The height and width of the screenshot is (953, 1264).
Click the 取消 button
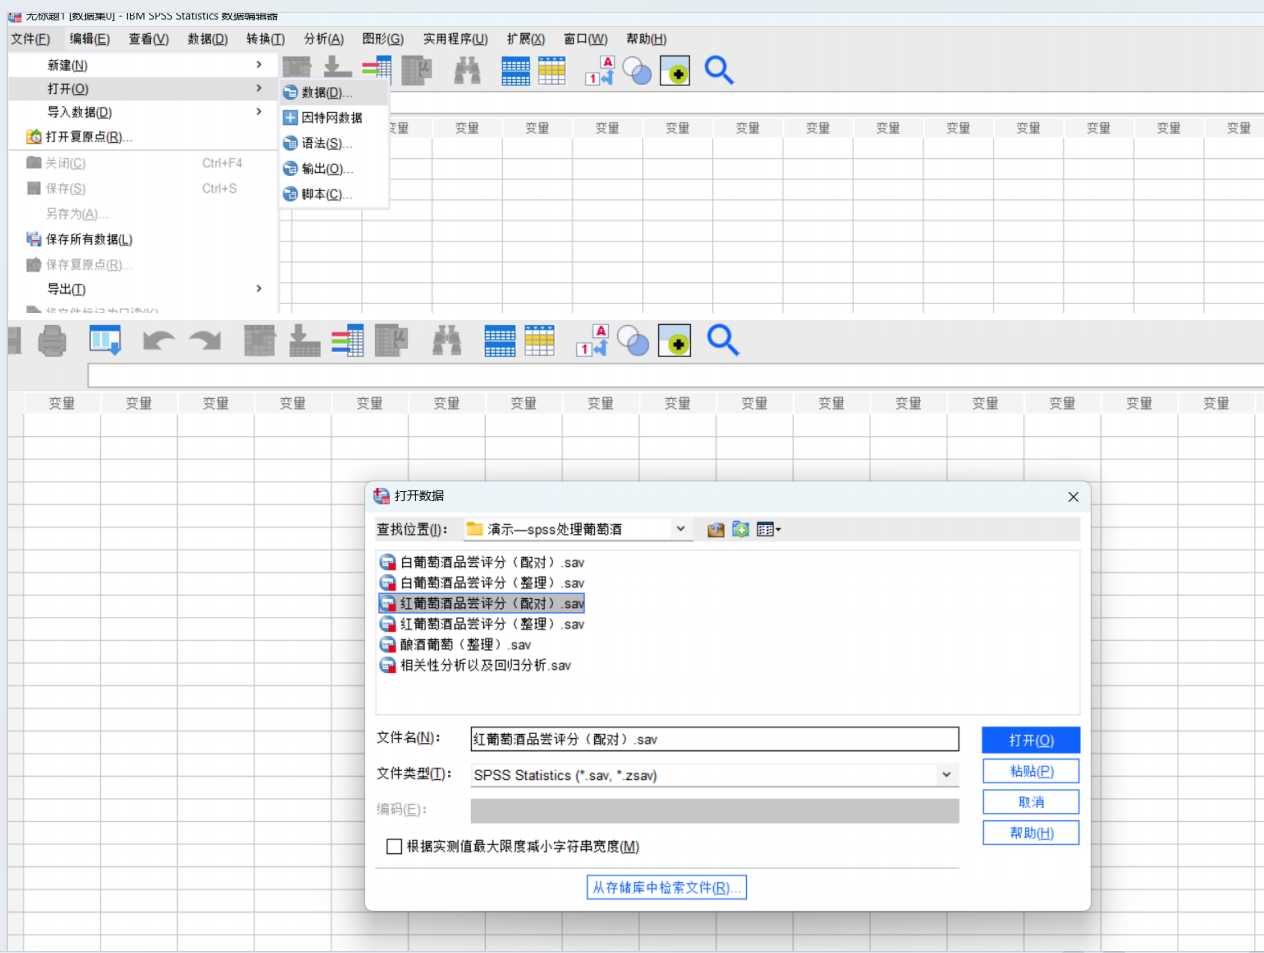coord(1031,802)
